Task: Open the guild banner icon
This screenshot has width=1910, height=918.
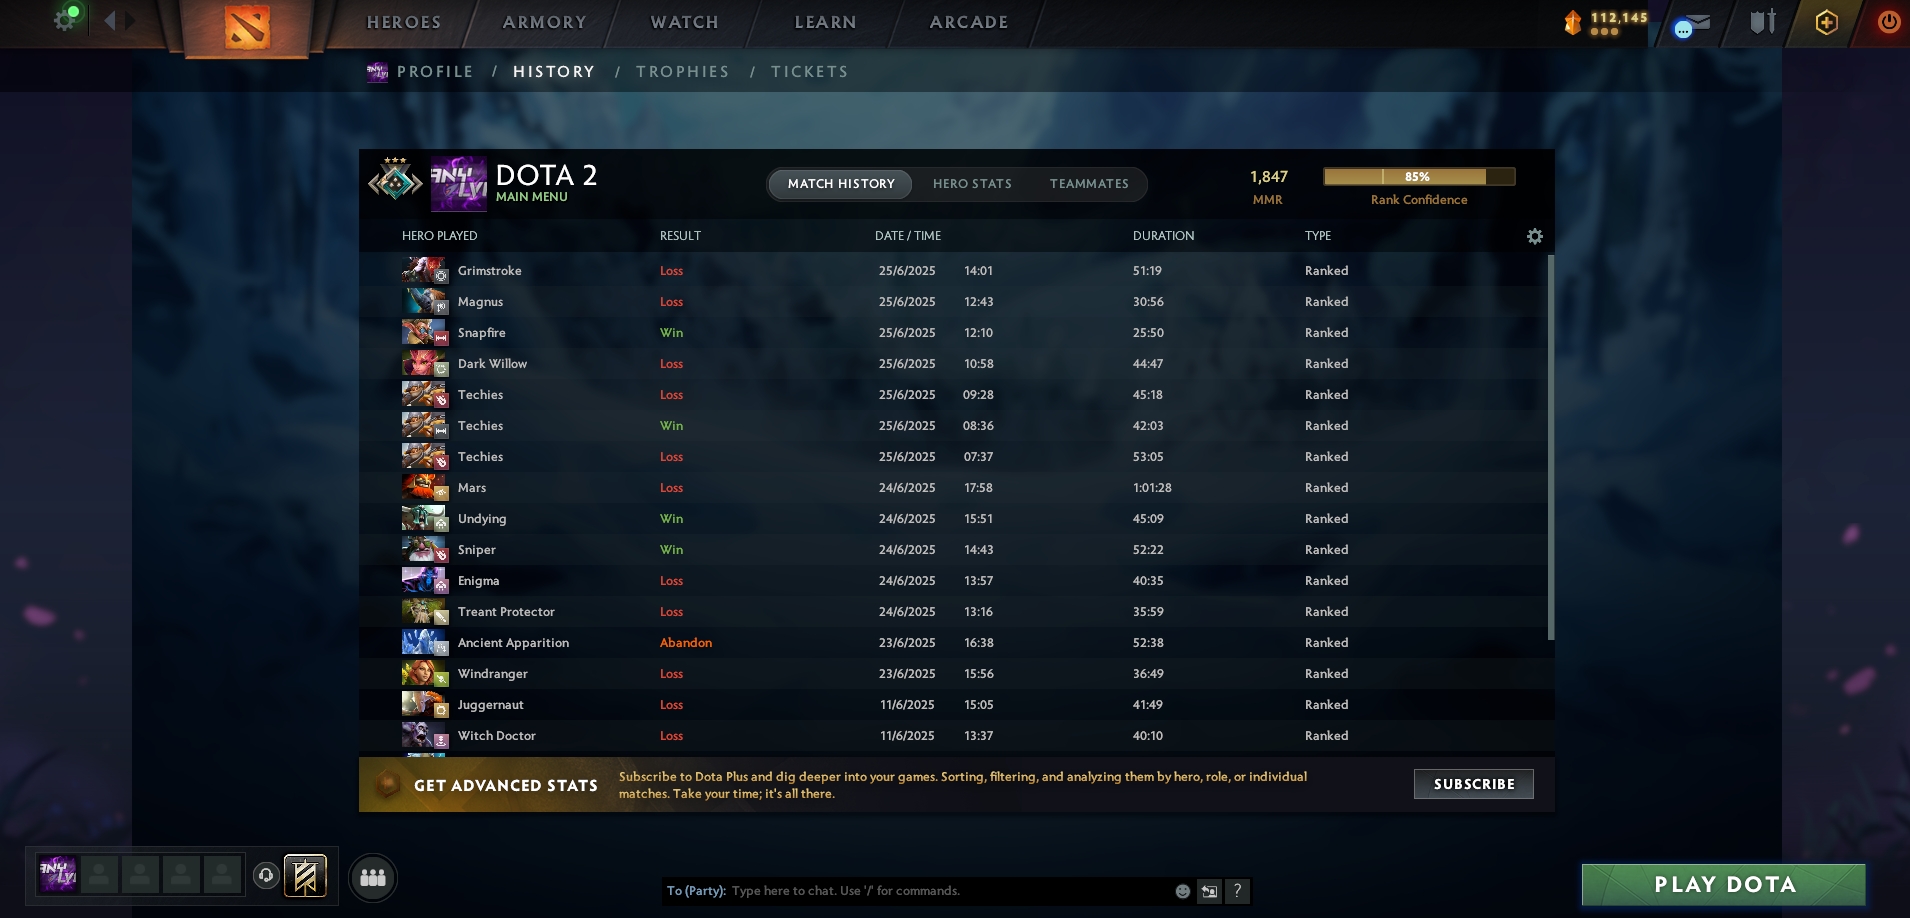Action: pyautogui.click(x=305, y=876)
